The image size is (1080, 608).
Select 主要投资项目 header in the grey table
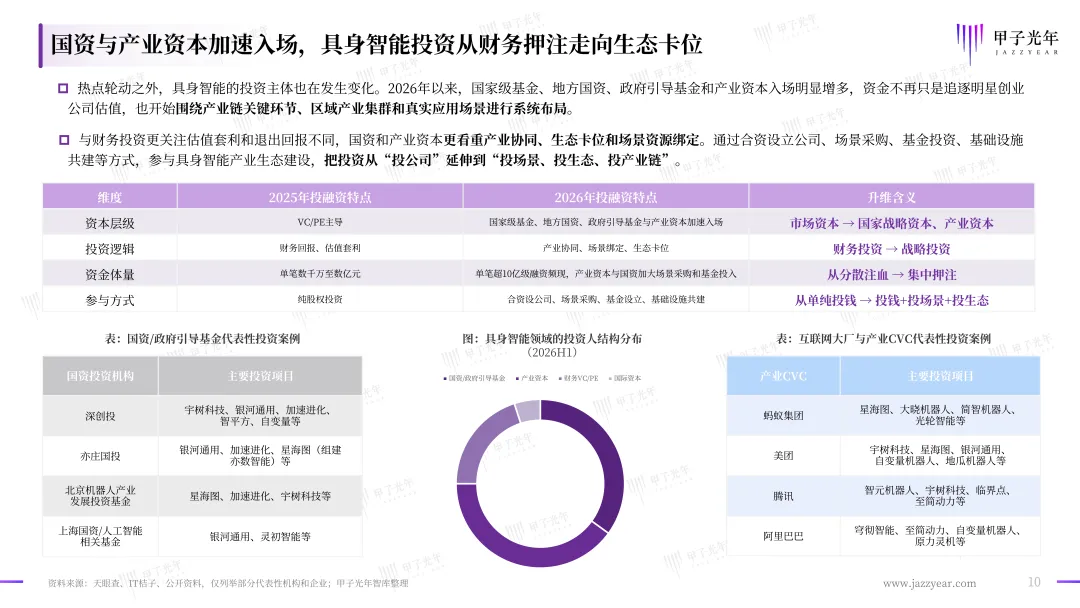click(x=260, y=376)
